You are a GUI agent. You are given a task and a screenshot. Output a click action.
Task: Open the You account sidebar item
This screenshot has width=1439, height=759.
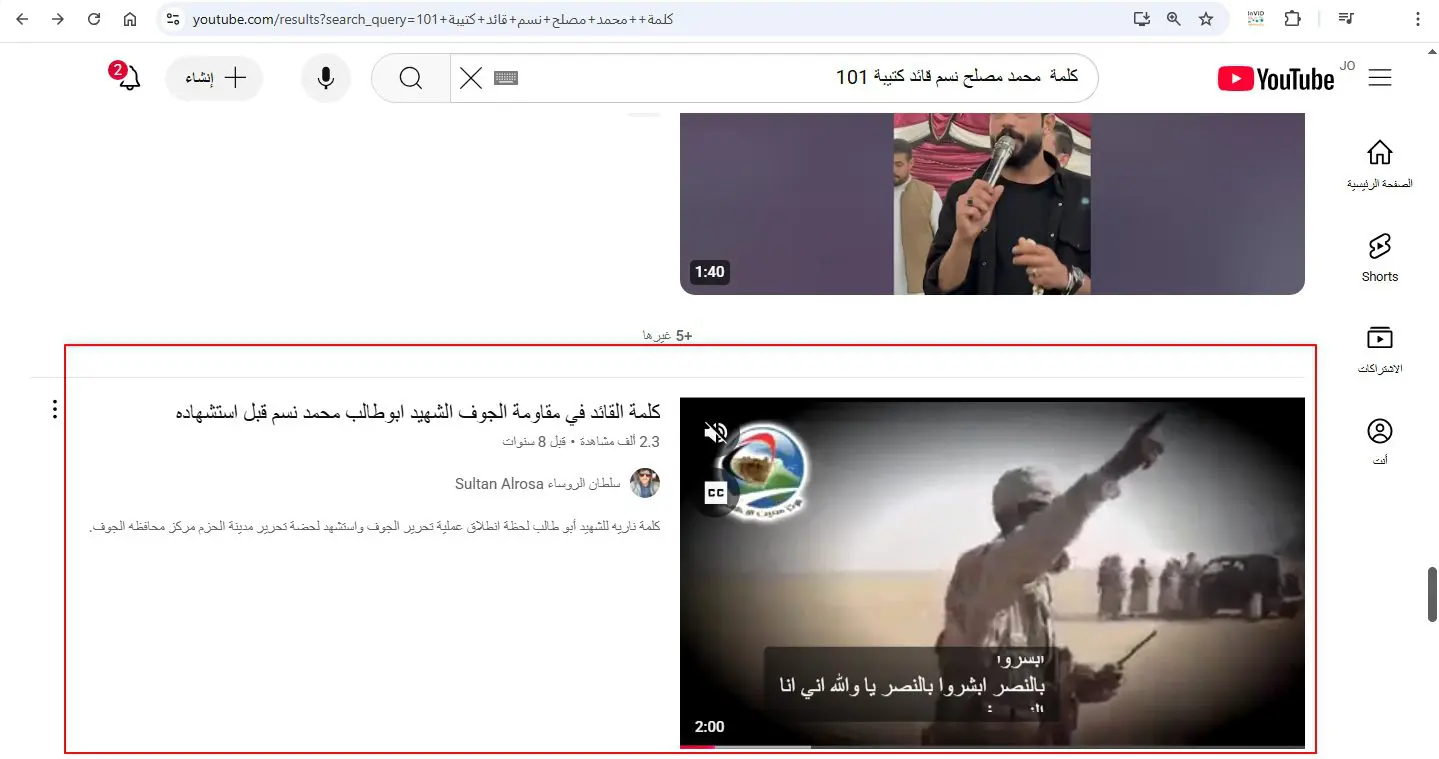tap(1380, 441)
